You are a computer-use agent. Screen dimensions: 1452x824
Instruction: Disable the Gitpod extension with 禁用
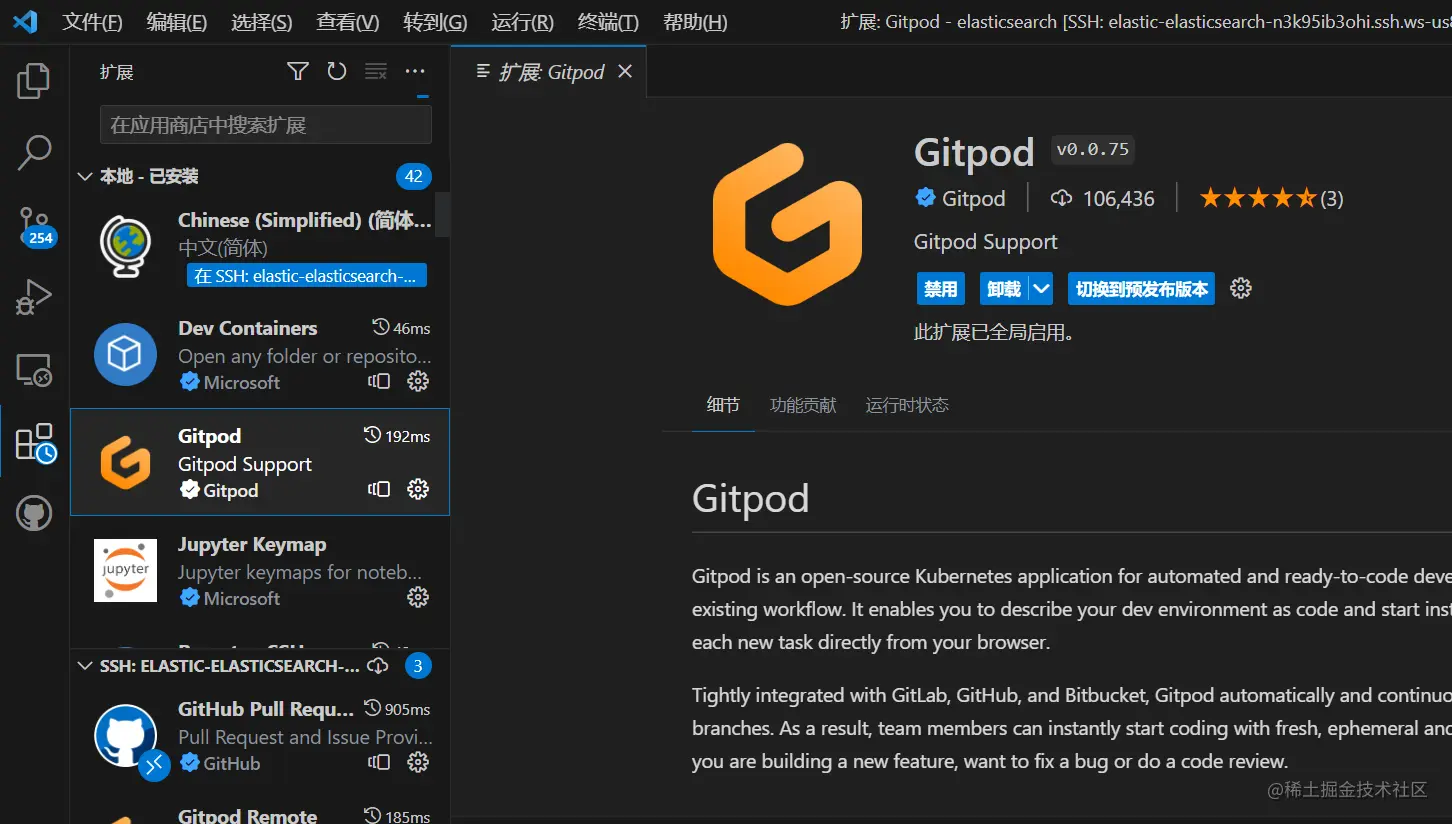tap(939, 288)
